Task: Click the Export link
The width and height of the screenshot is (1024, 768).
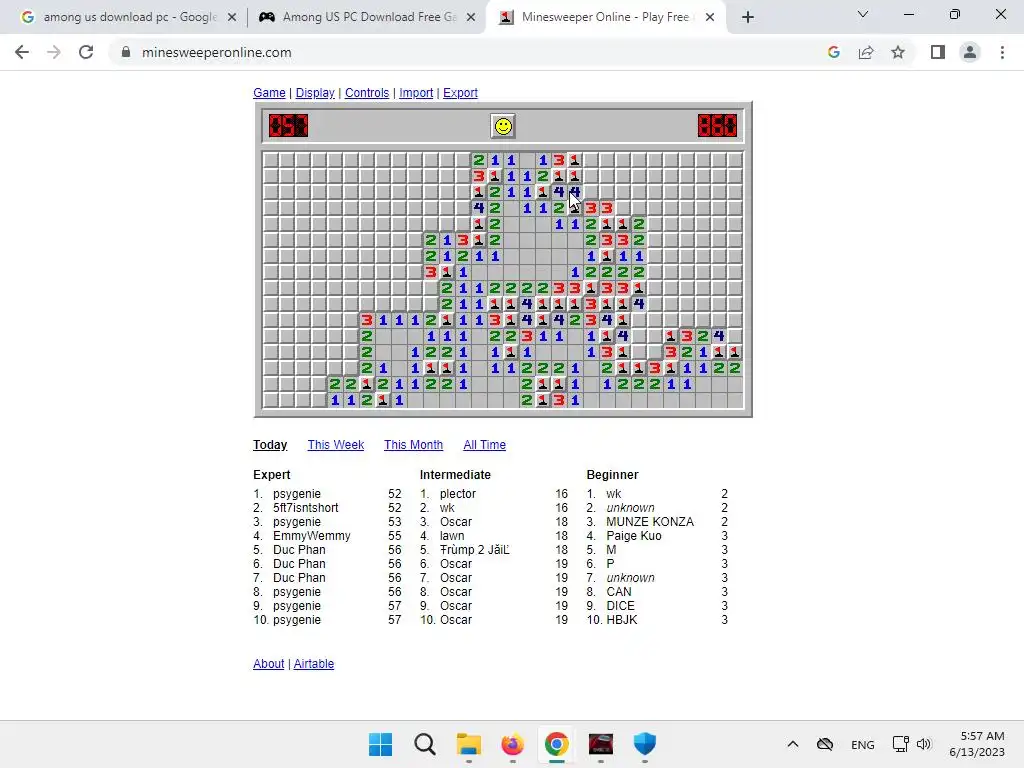Action: coord(460,93)
